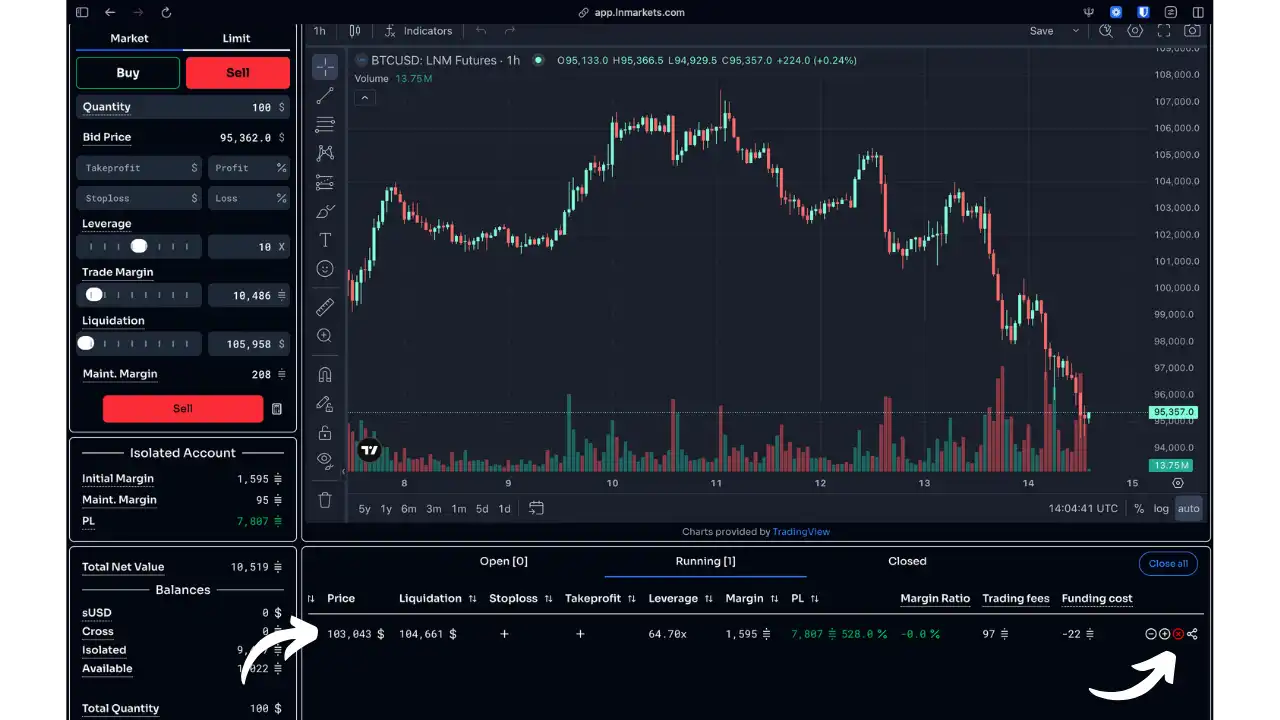Select the ruler measure tool
The image size is (1280, 720).
coord(325,307)
